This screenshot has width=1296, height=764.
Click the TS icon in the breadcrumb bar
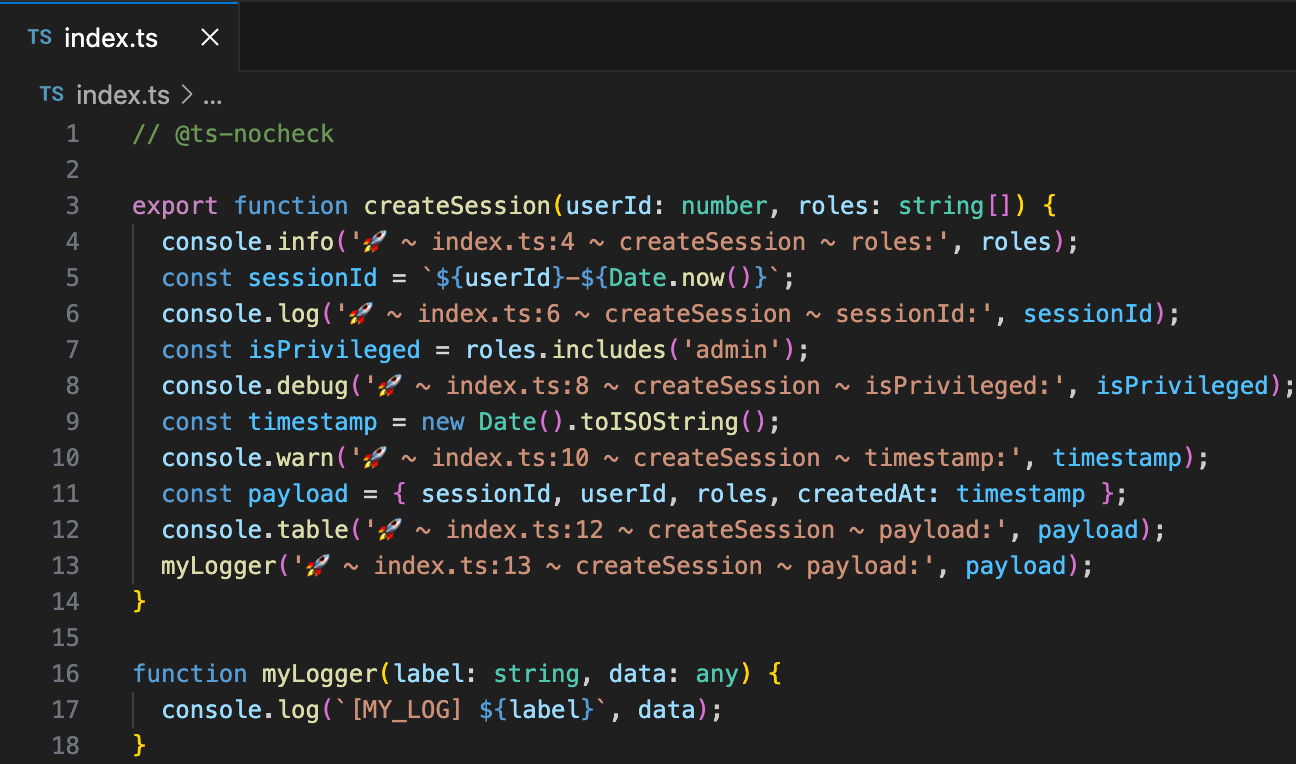coord(51,95)
